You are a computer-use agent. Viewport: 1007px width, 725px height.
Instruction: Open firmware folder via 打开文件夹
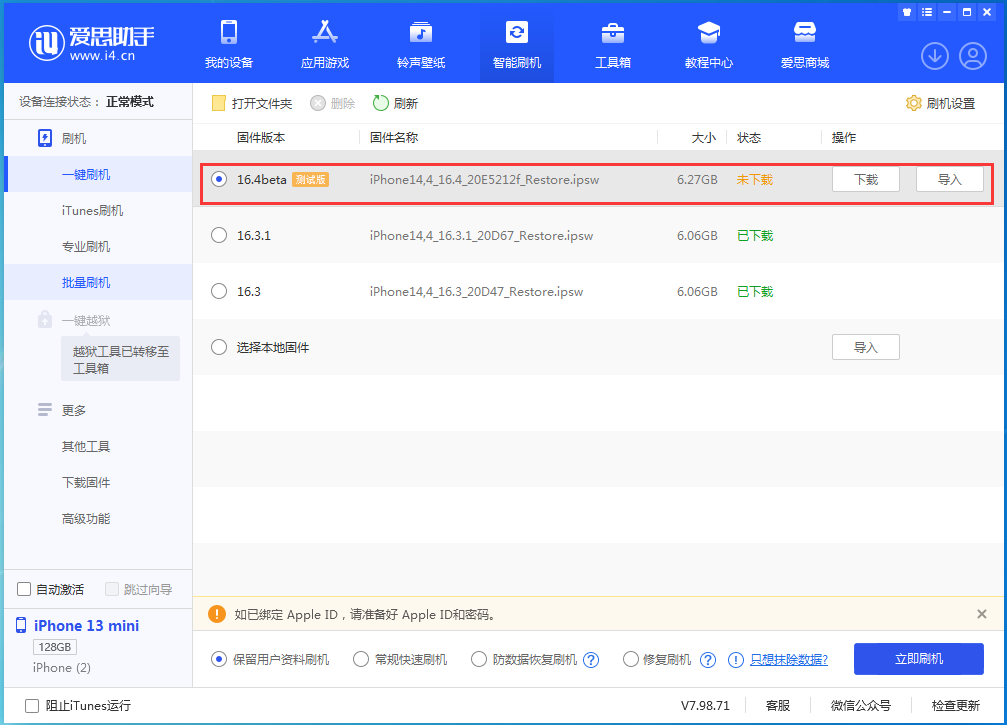(252, 103)
